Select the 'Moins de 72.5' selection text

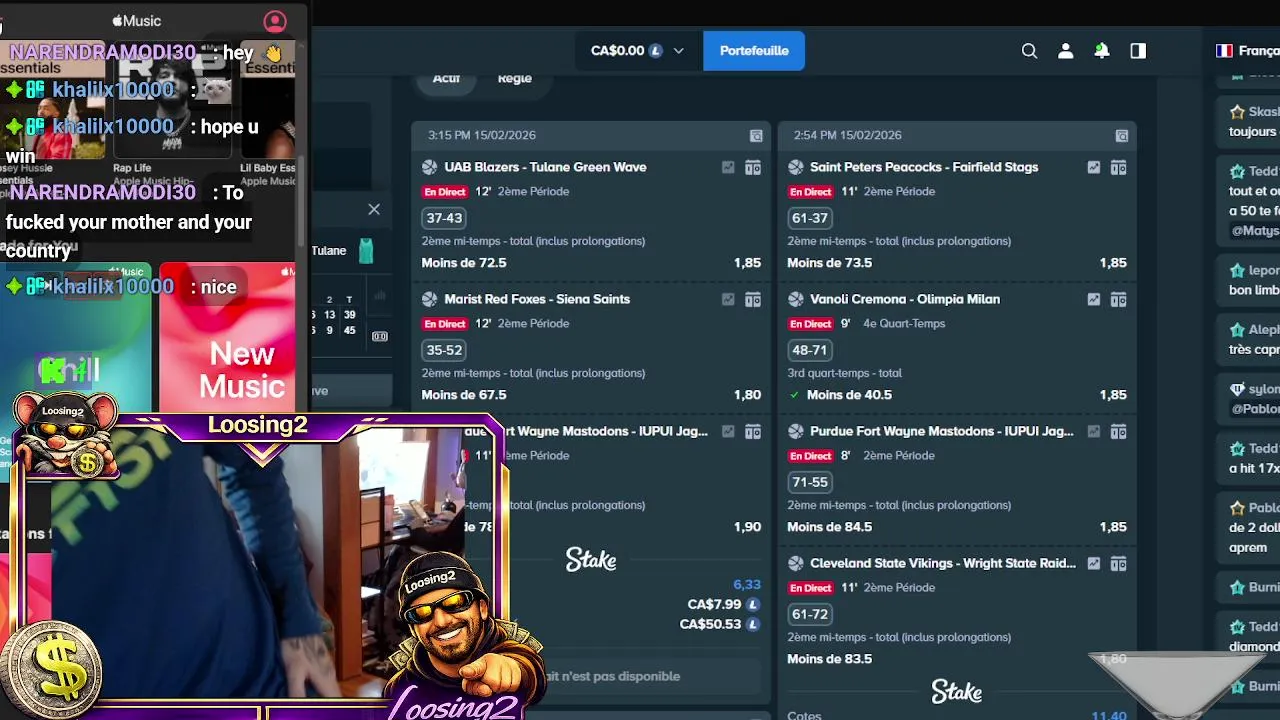[464, 263]
